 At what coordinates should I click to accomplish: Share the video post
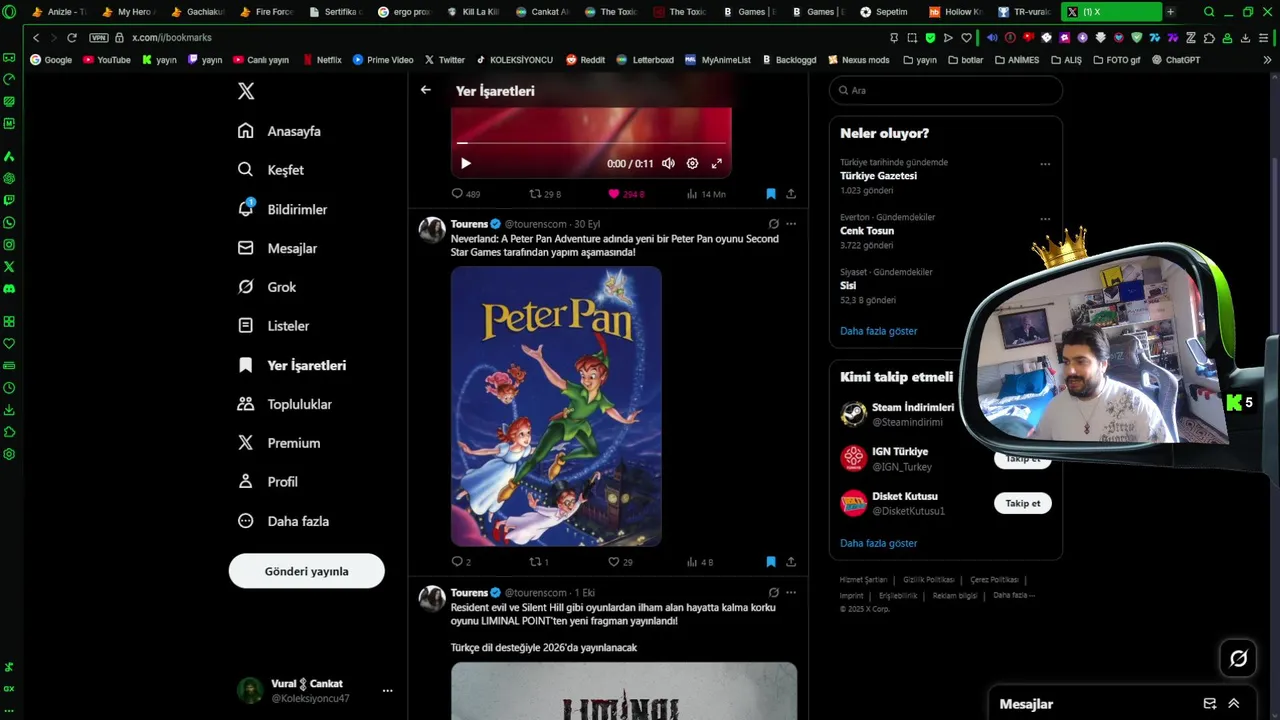[x=791, y=194]
